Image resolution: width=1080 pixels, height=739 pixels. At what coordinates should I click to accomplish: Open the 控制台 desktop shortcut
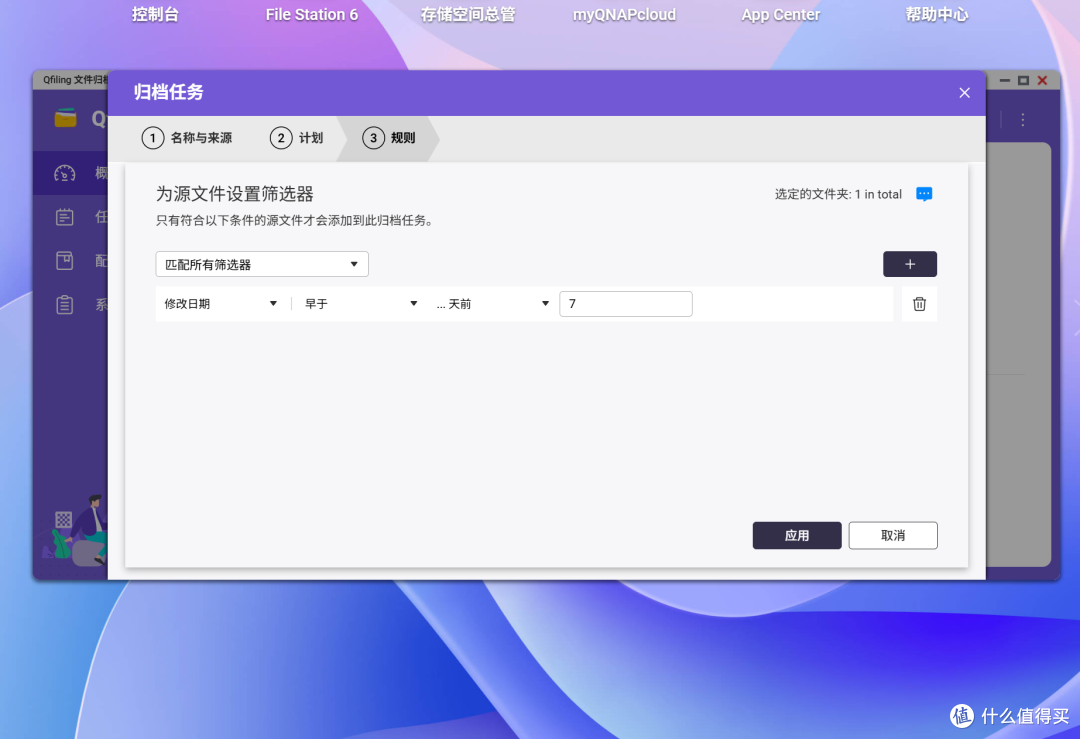[155, 14]
